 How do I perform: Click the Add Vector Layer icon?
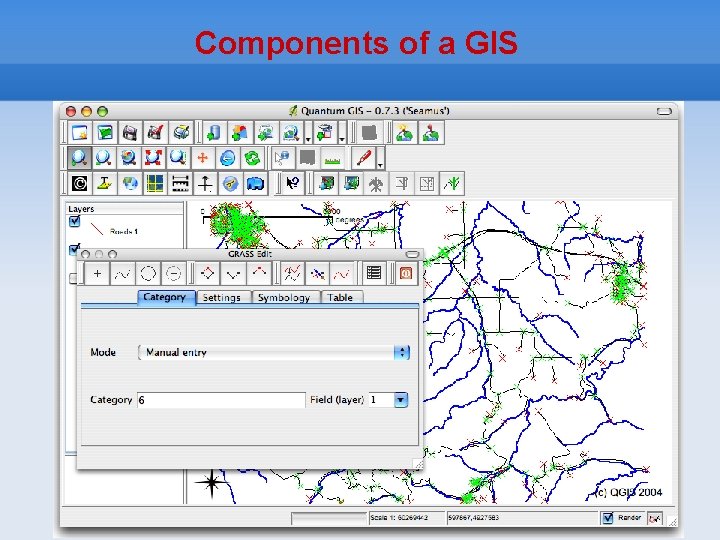click(239, 133)
